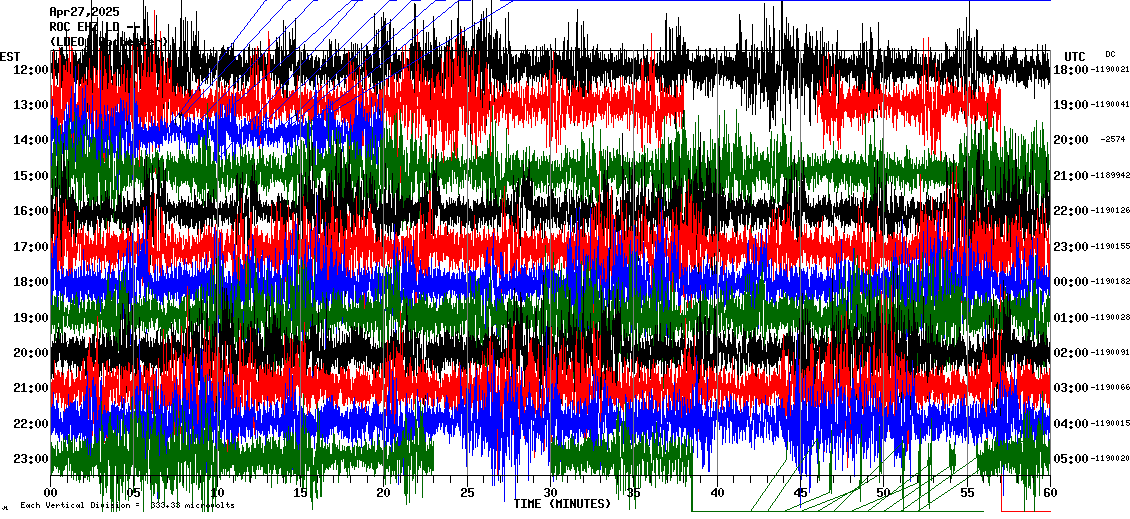This screenshot has width=1130, height=519.
Task: Select the 15:00 EST row label
Action: [30, 176]
